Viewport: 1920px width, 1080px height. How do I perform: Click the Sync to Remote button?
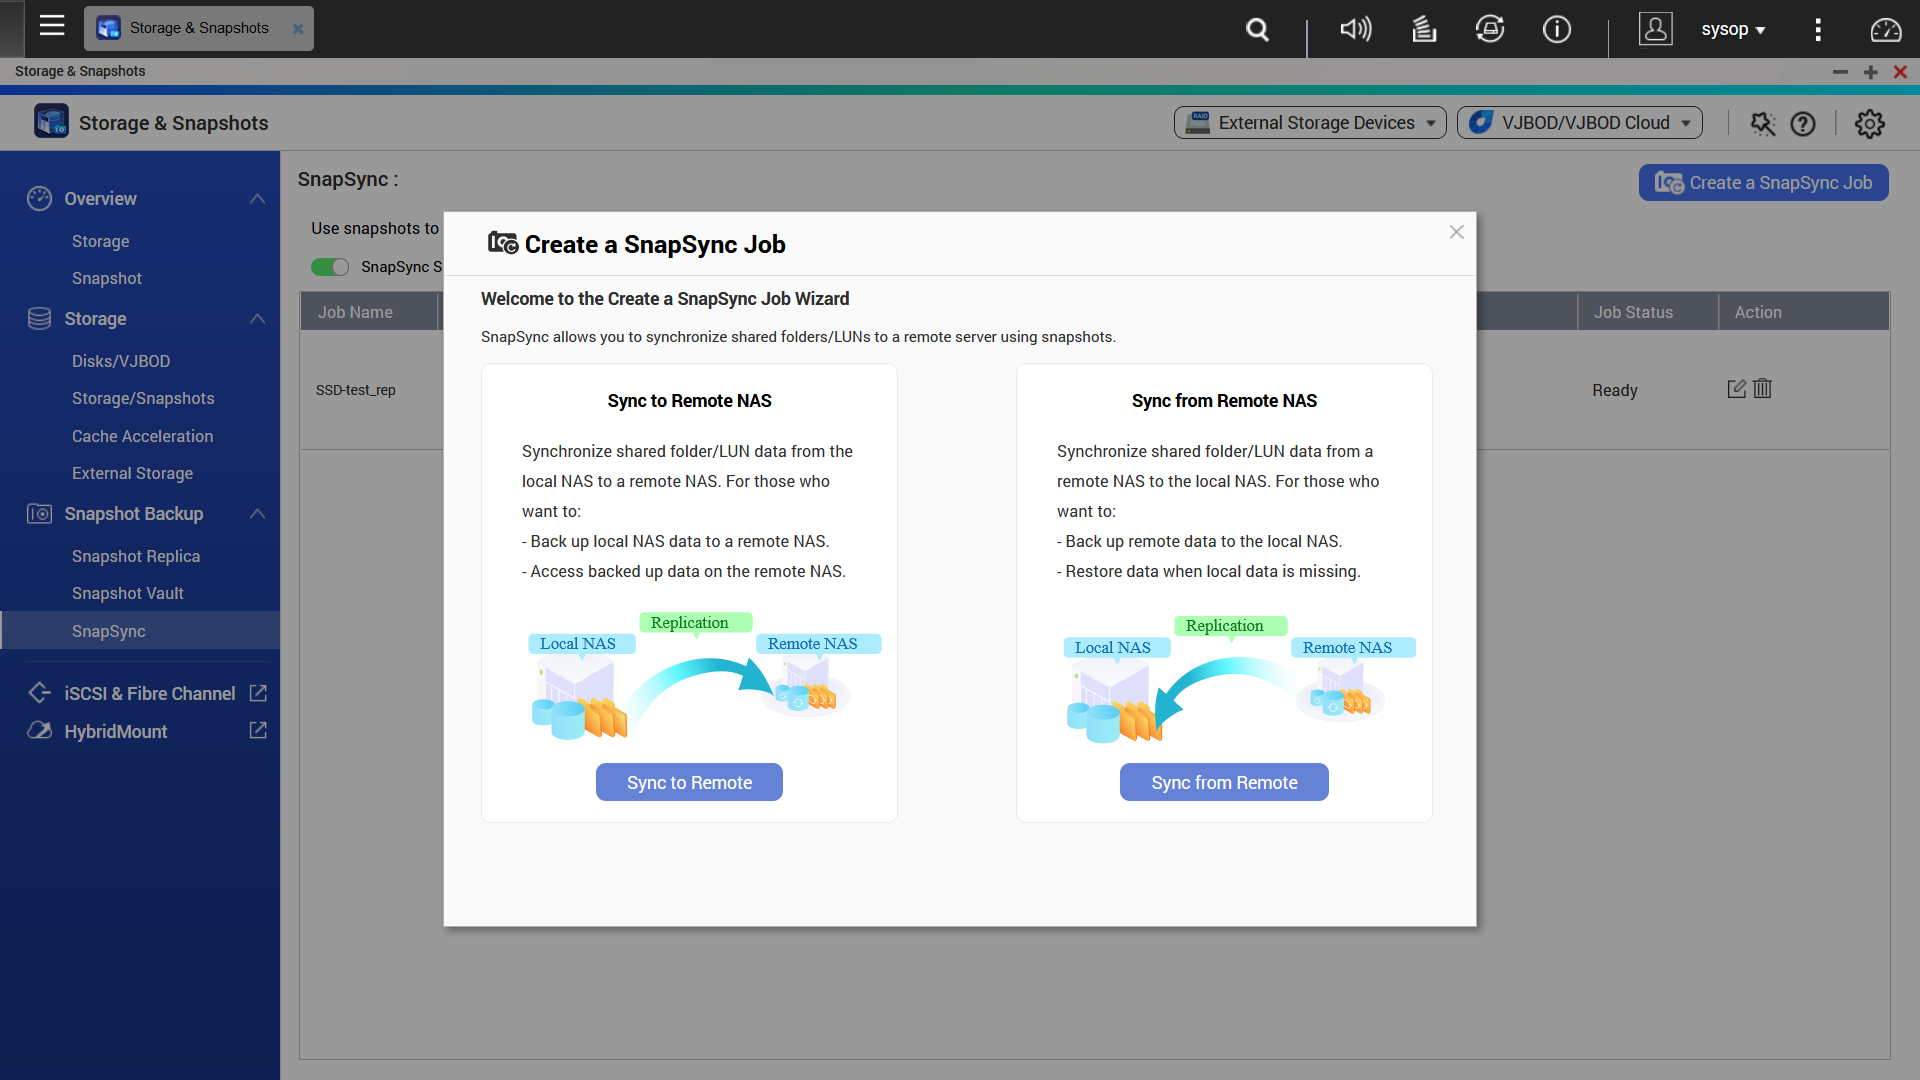tap(689, 782)
